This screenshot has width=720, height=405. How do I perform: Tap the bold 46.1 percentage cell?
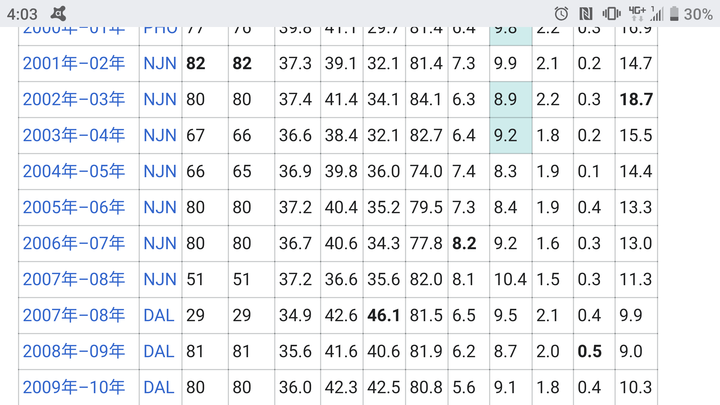383,315
